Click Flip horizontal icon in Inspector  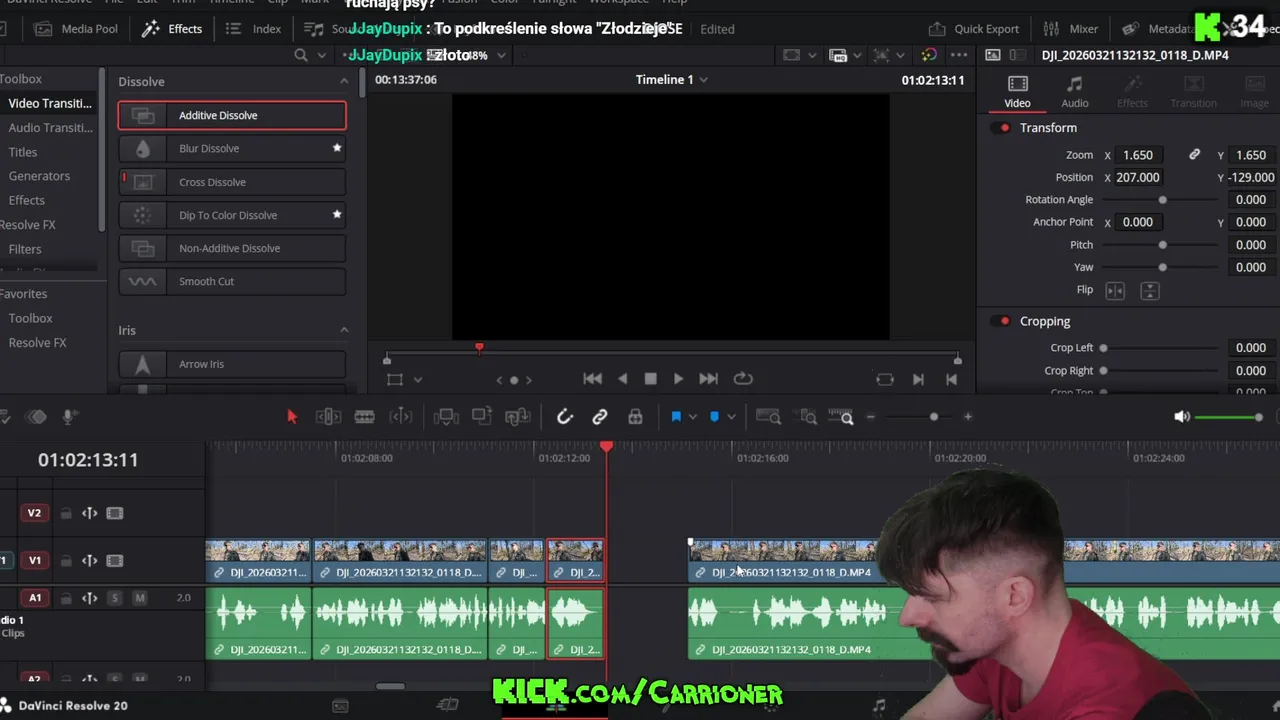1115,291
